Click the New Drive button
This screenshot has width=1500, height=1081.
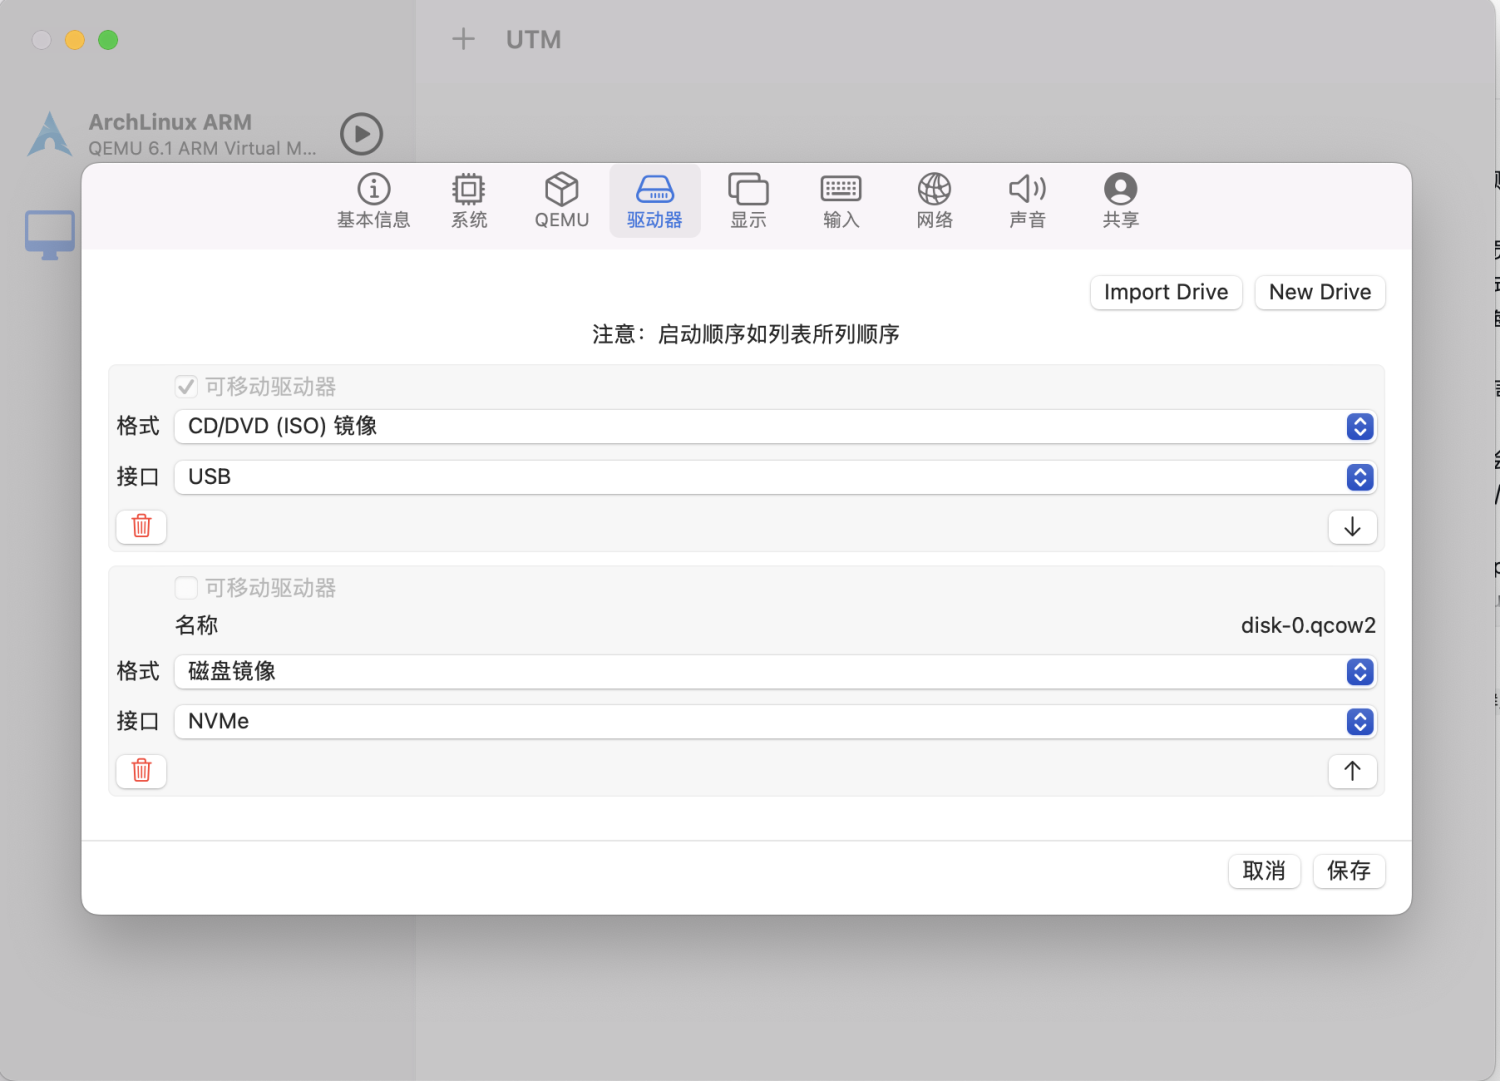(x=1319, y=292)
